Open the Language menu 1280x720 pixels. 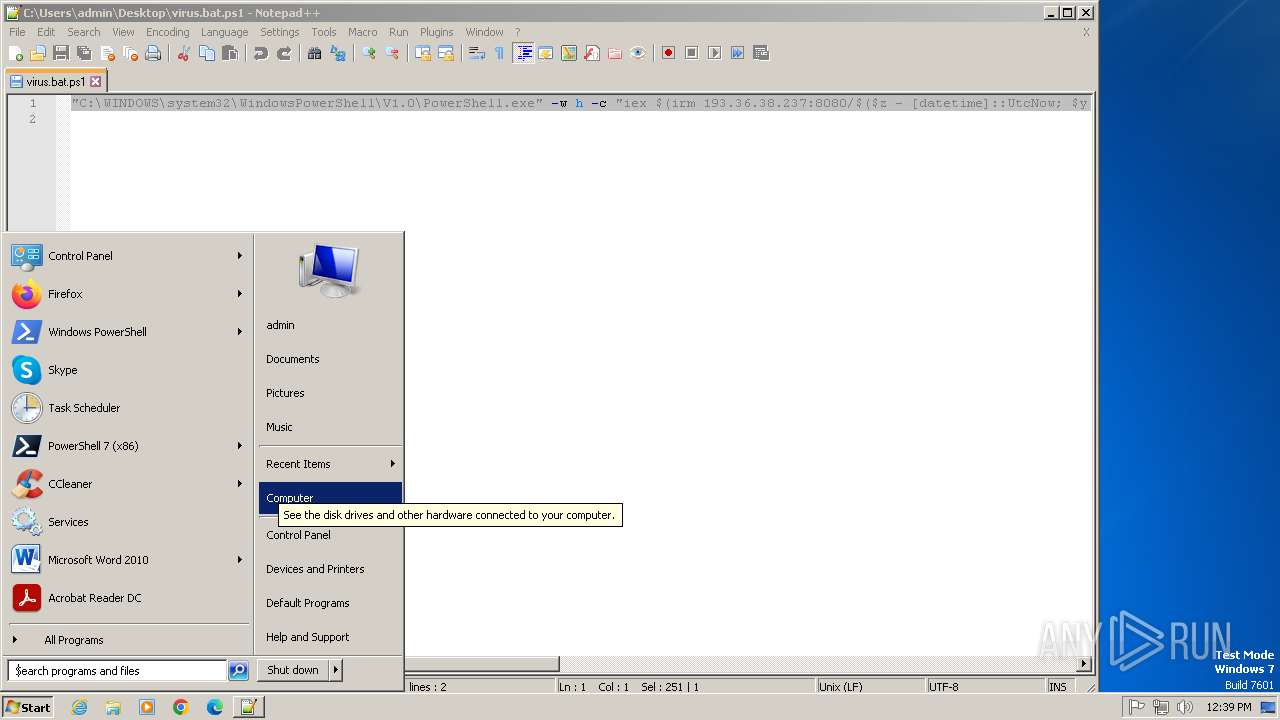224,32
